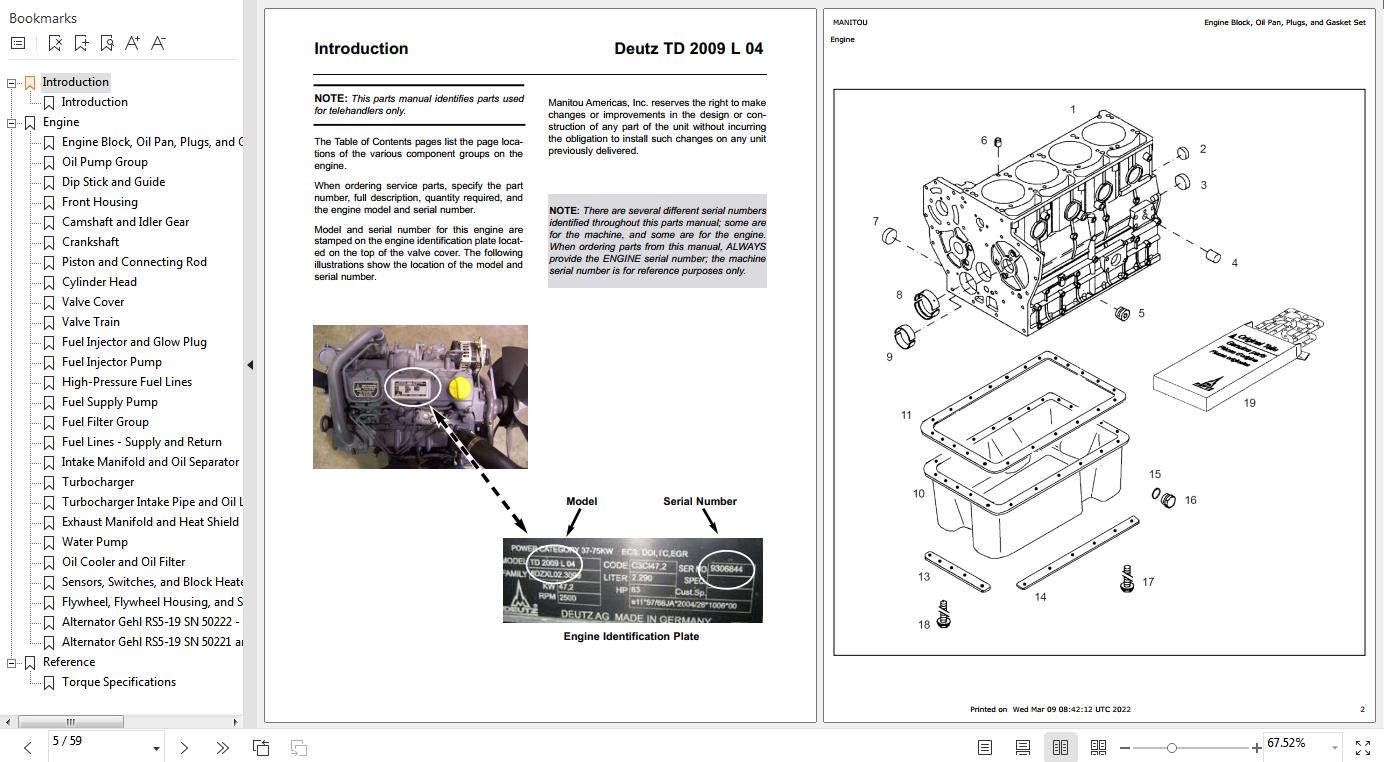1384x762 pixels.
Task: Open Alternator Gehl RS5-19 SN 50221 bookmark
Action: 152,642
